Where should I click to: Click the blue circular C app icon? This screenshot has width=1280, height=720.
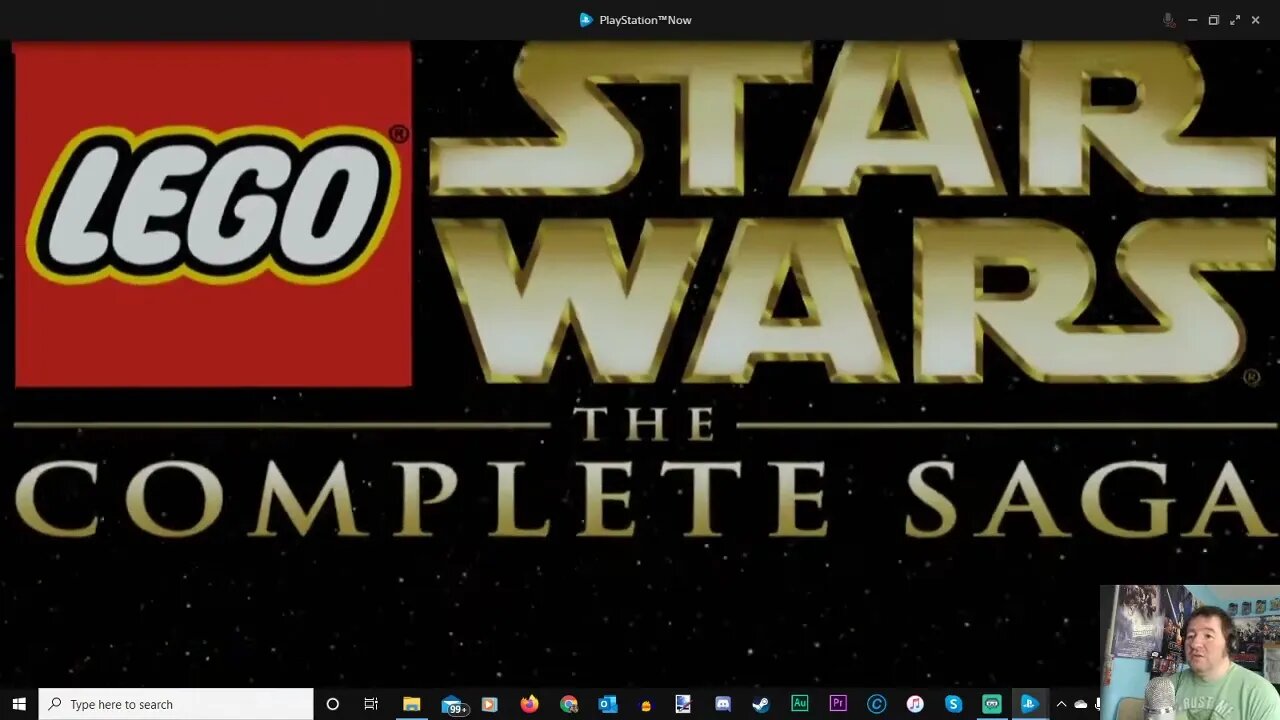point(877,704)
